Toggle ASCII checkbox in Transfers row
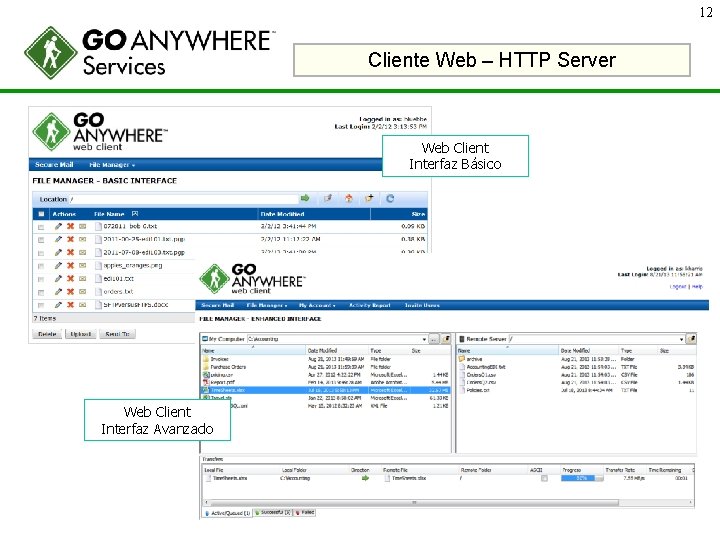The height and width of the screenshot is (540, 720). tap(544, 478)
